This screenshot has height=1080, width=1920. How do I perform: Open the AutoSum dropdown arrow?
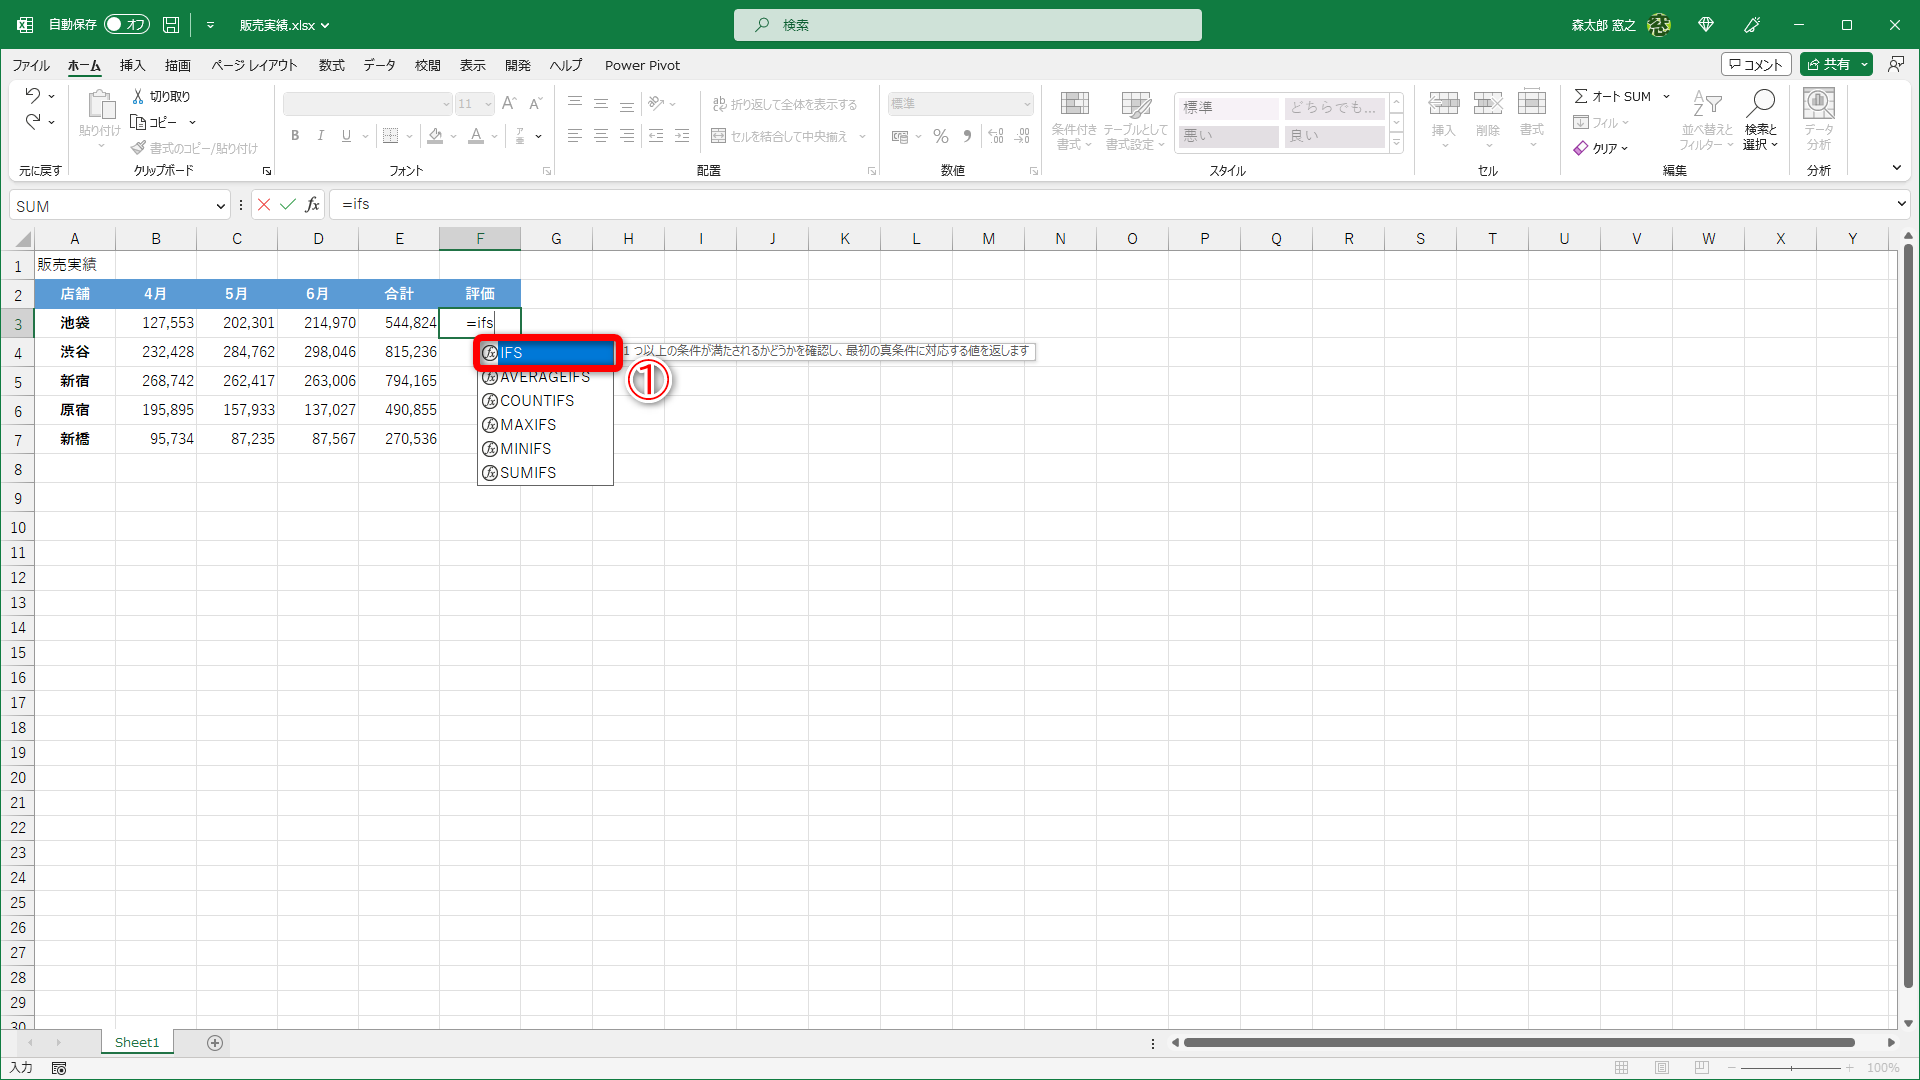pyautogui.click(x=1666, y=97)
